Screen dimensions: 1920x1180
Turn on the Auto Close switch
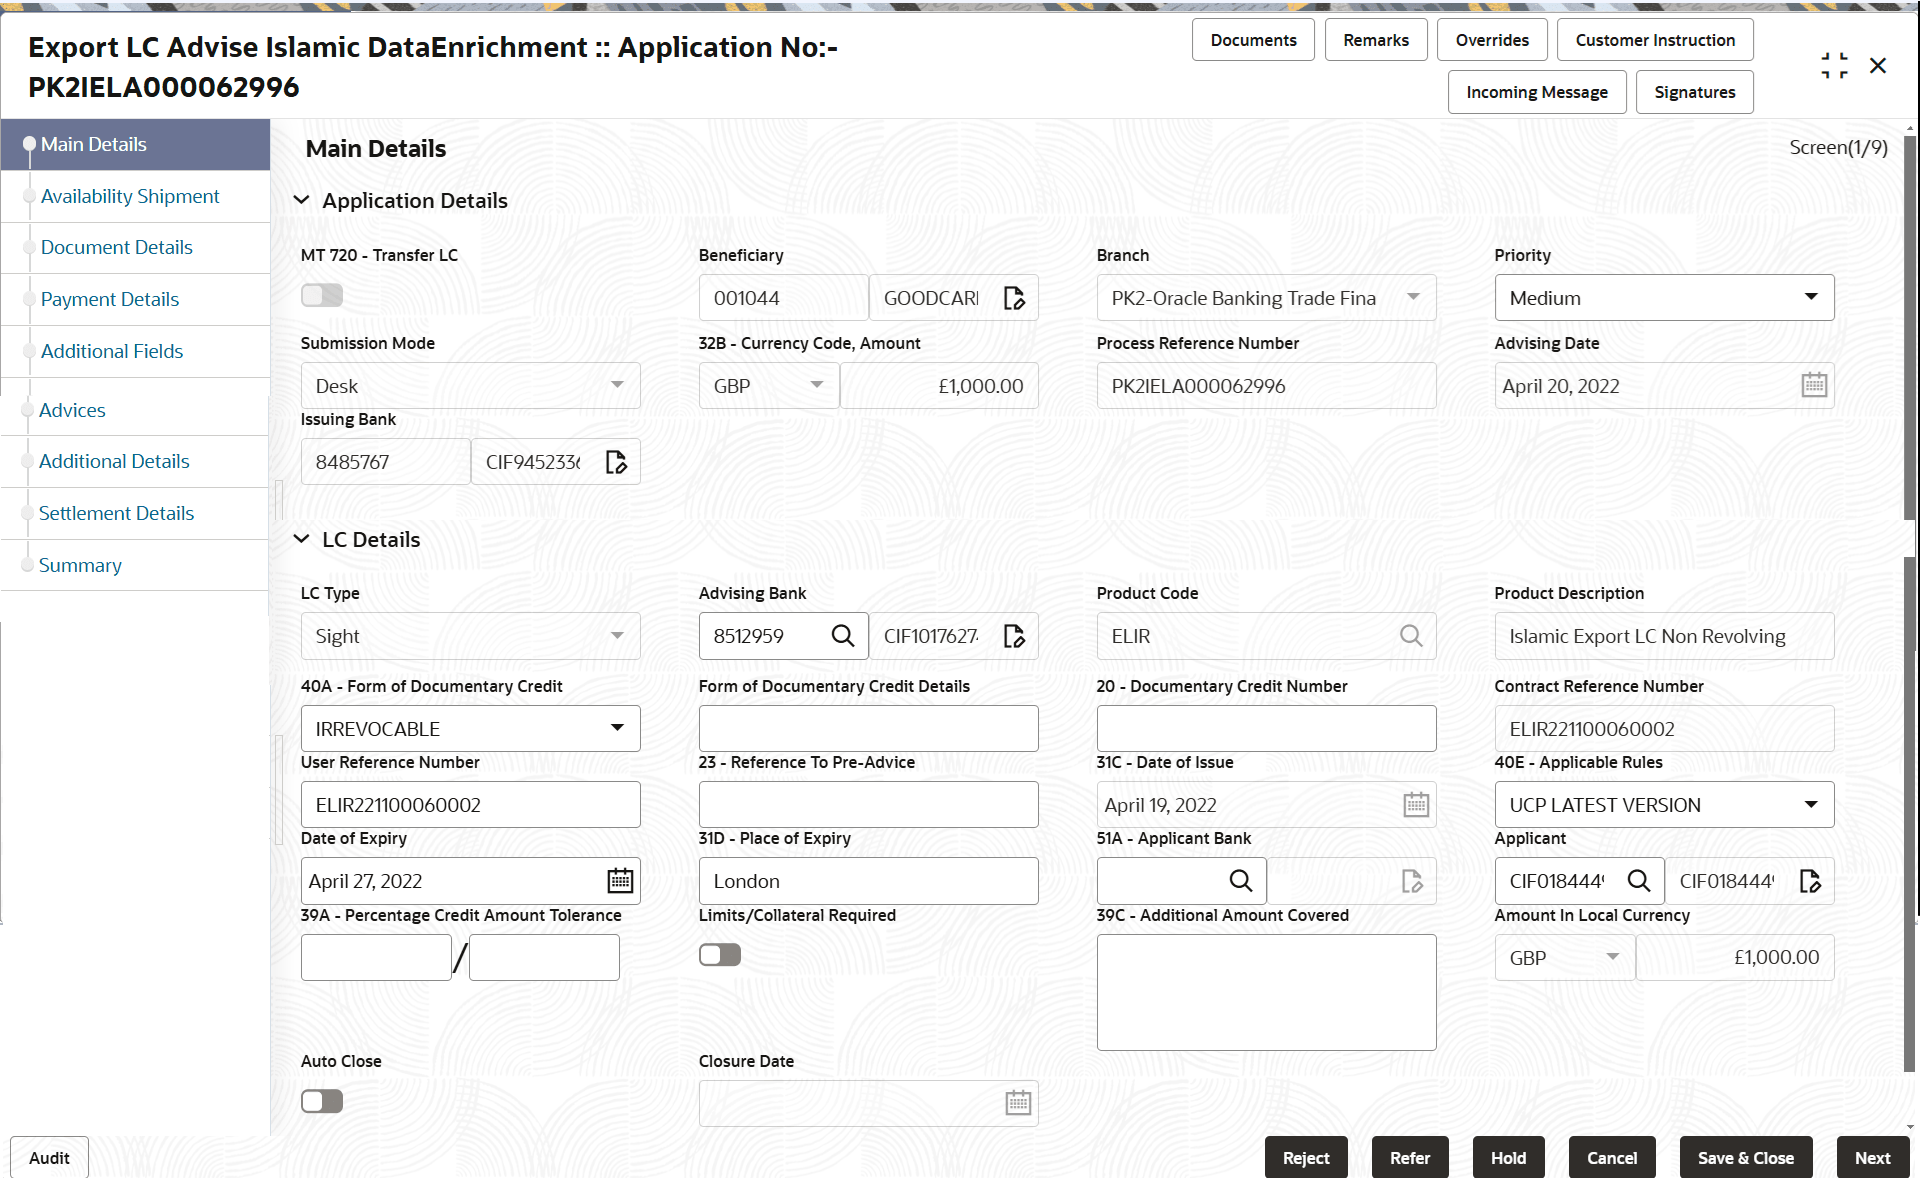tap(322, 1101)
